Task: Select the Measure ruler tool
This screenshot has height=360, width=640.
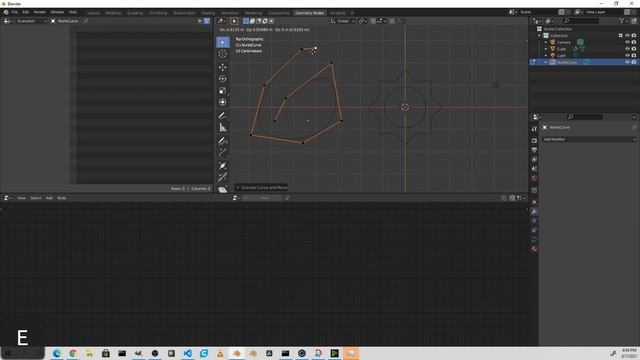Action: [x=222, y=128]
